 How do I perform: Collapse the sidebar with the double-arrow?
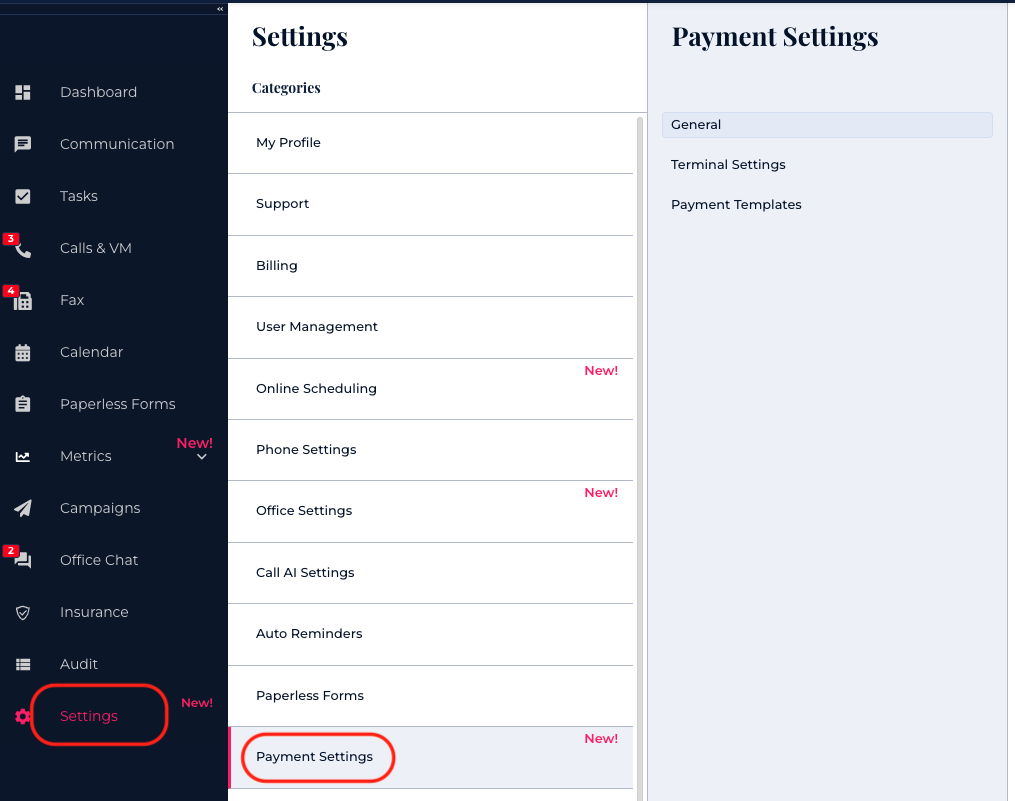coord(220,8)
